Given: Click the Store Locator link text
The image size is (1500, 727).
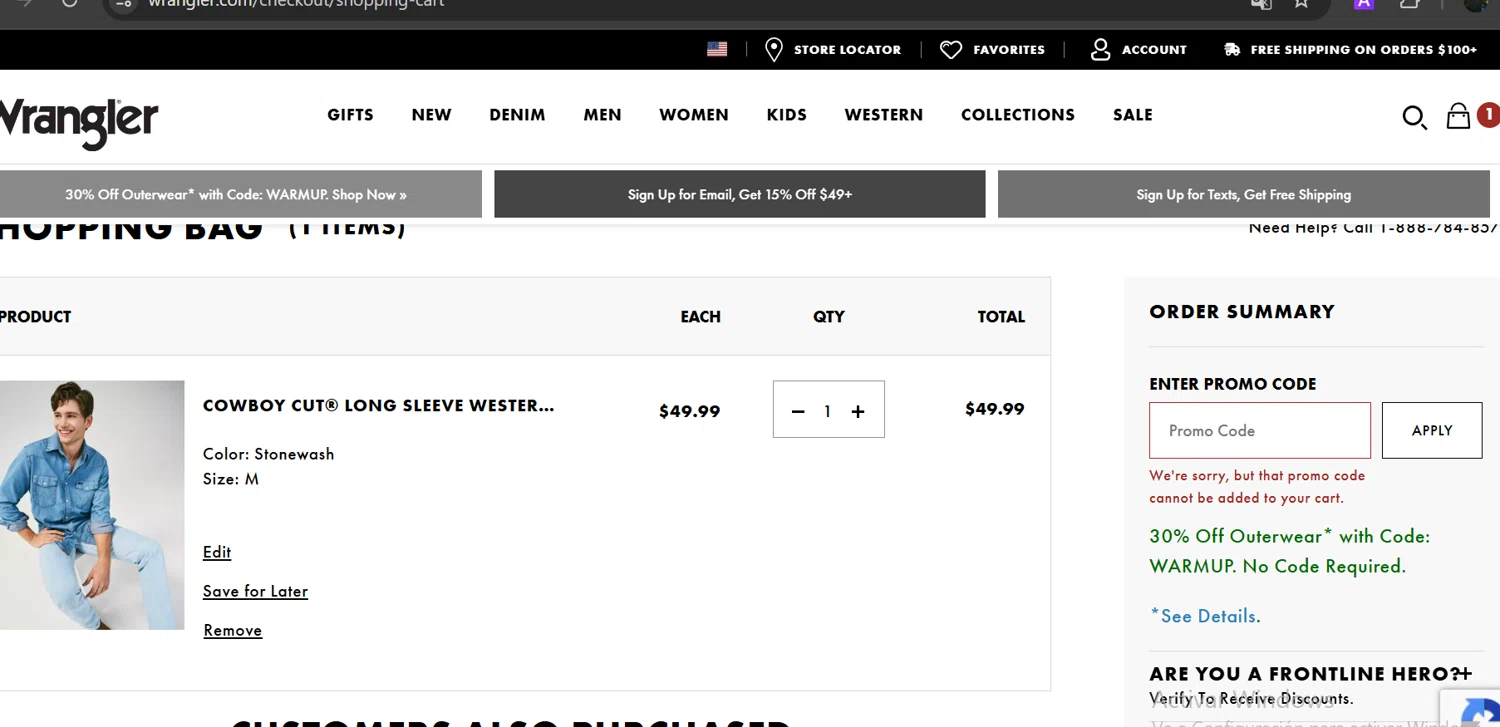Looking at the screenshot, I should tap(847, 50).
